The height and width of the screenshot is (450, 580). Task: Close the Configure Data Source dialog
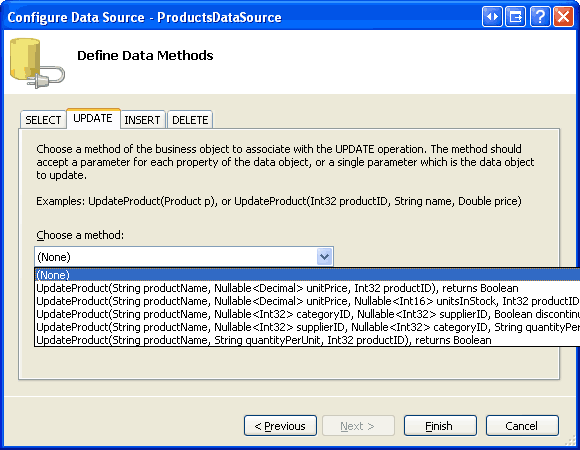[563, 17]
